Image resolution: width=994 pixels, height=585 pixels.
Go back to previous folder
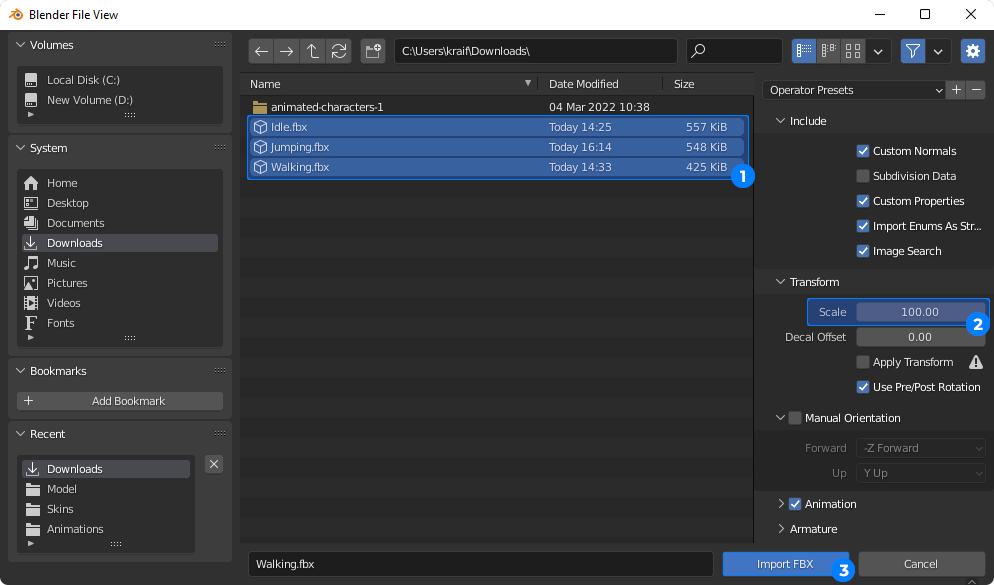click(x=261, y=51)
